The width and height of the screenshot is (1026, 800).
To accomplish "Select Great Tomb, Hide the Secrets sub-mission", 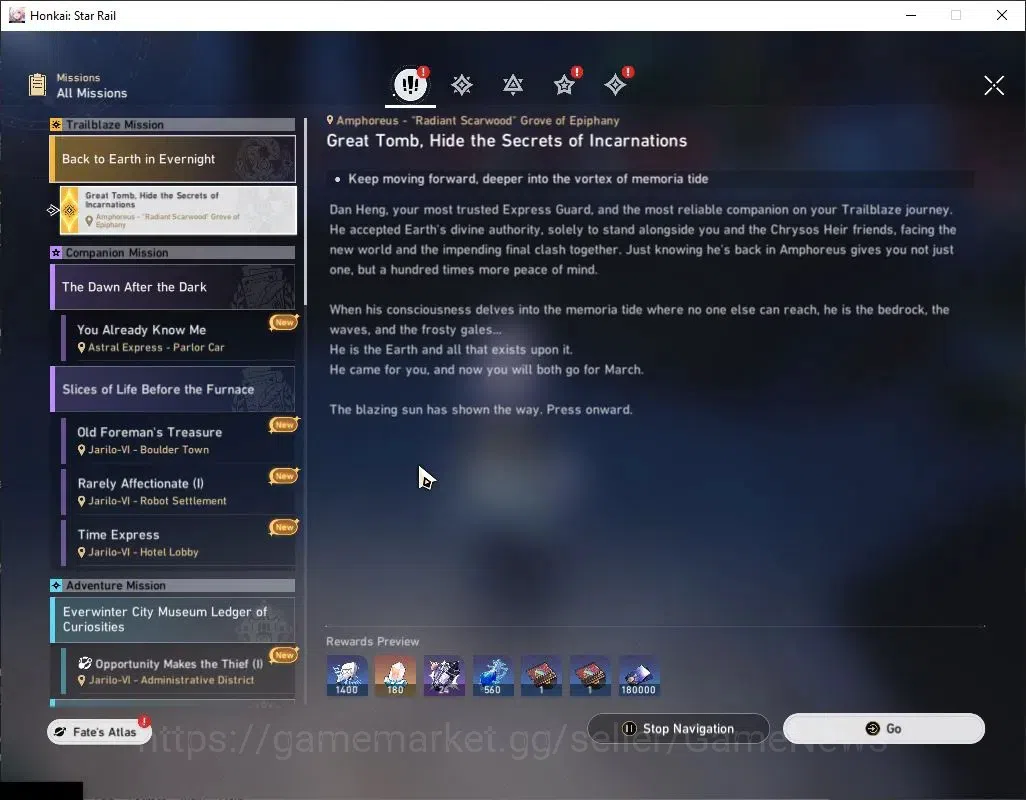I will (178, 210).
